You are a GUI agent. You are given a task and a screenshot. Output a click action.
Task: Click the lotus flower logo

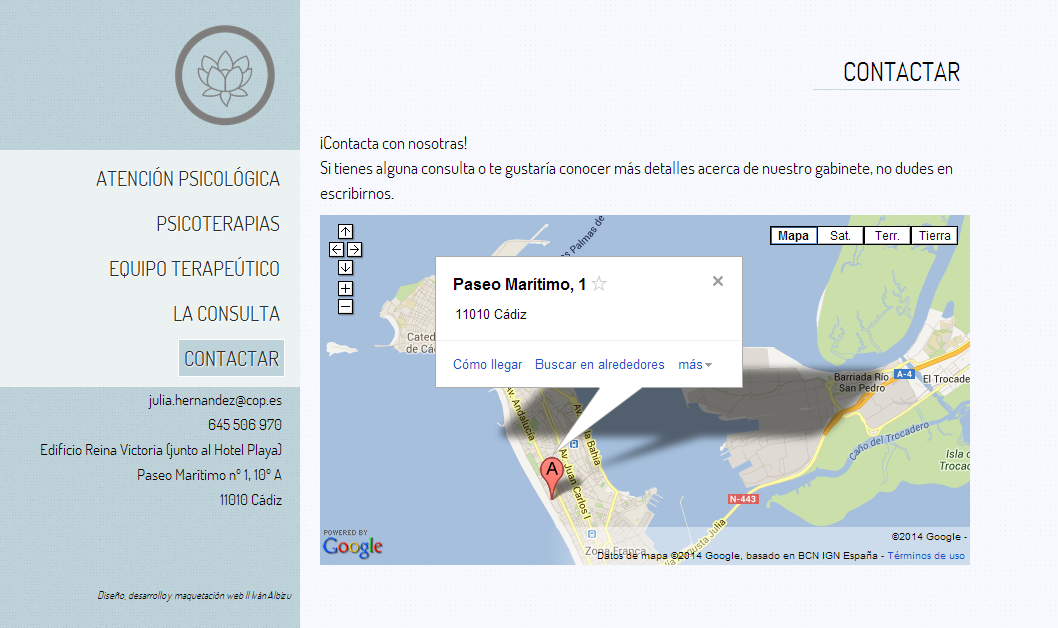(225, 75)
